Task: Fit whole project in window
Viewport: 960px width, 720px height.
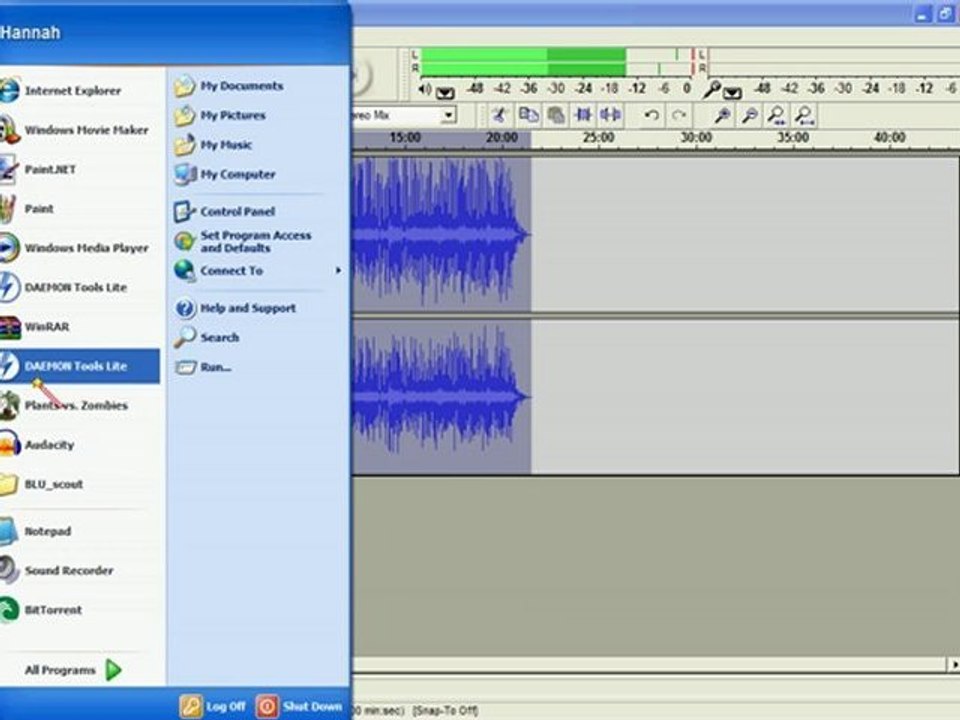Action: click(804, 115)
